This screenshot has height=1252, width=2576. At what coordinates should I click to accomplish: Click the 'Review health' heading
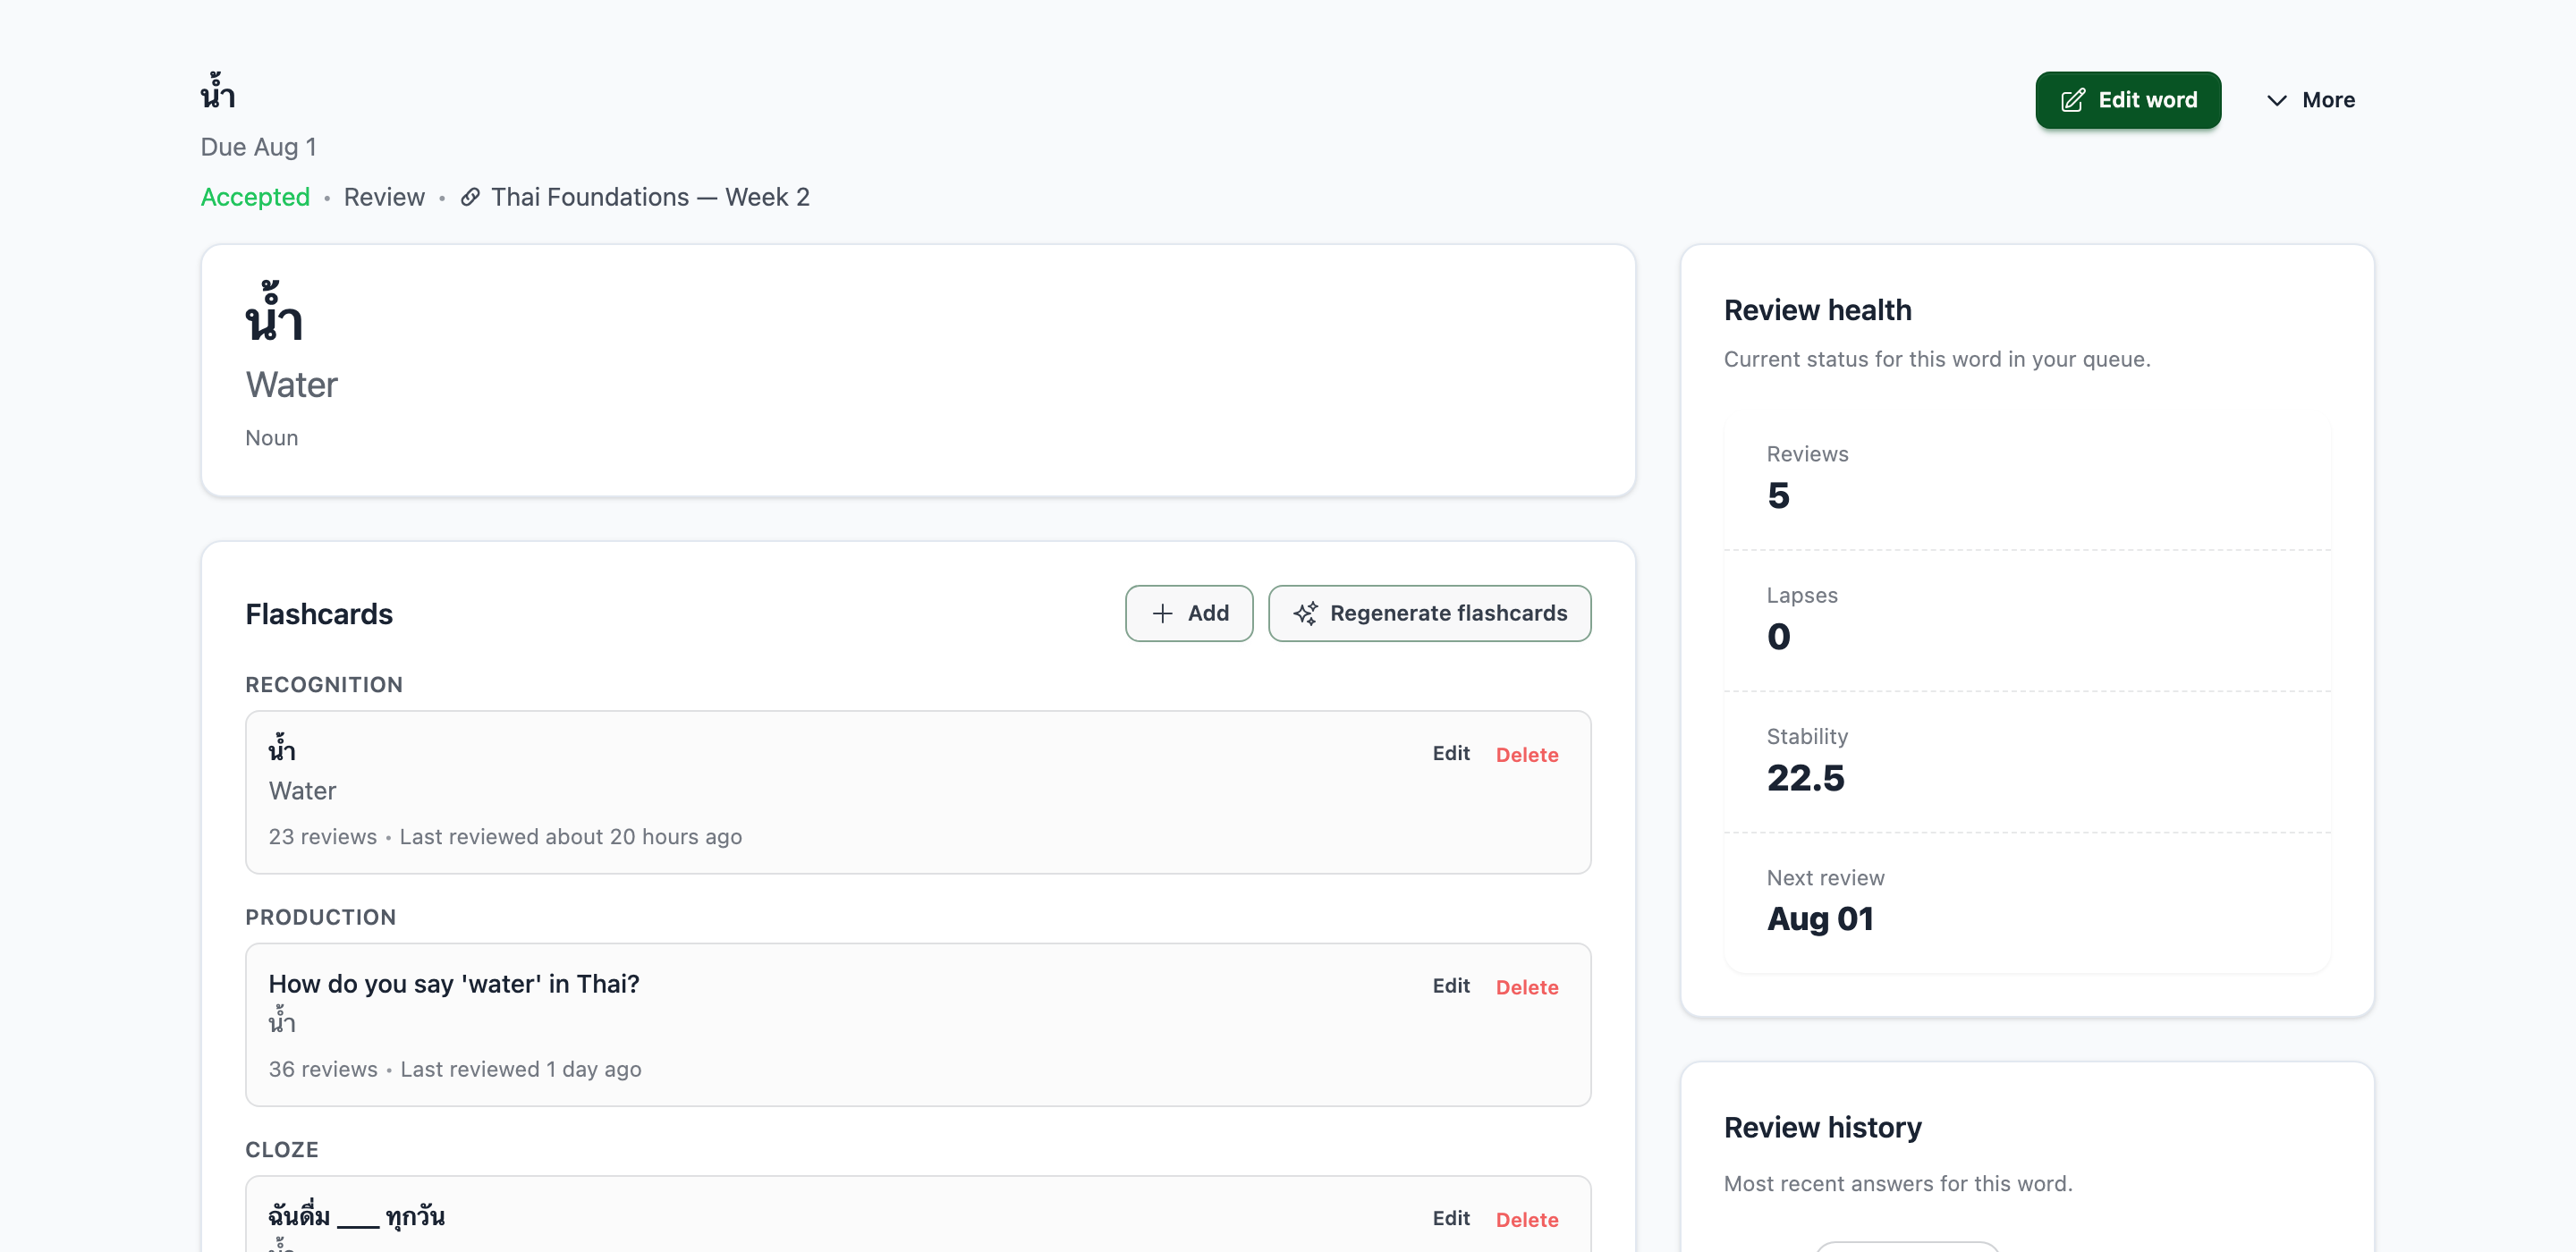pos(1818,310)
